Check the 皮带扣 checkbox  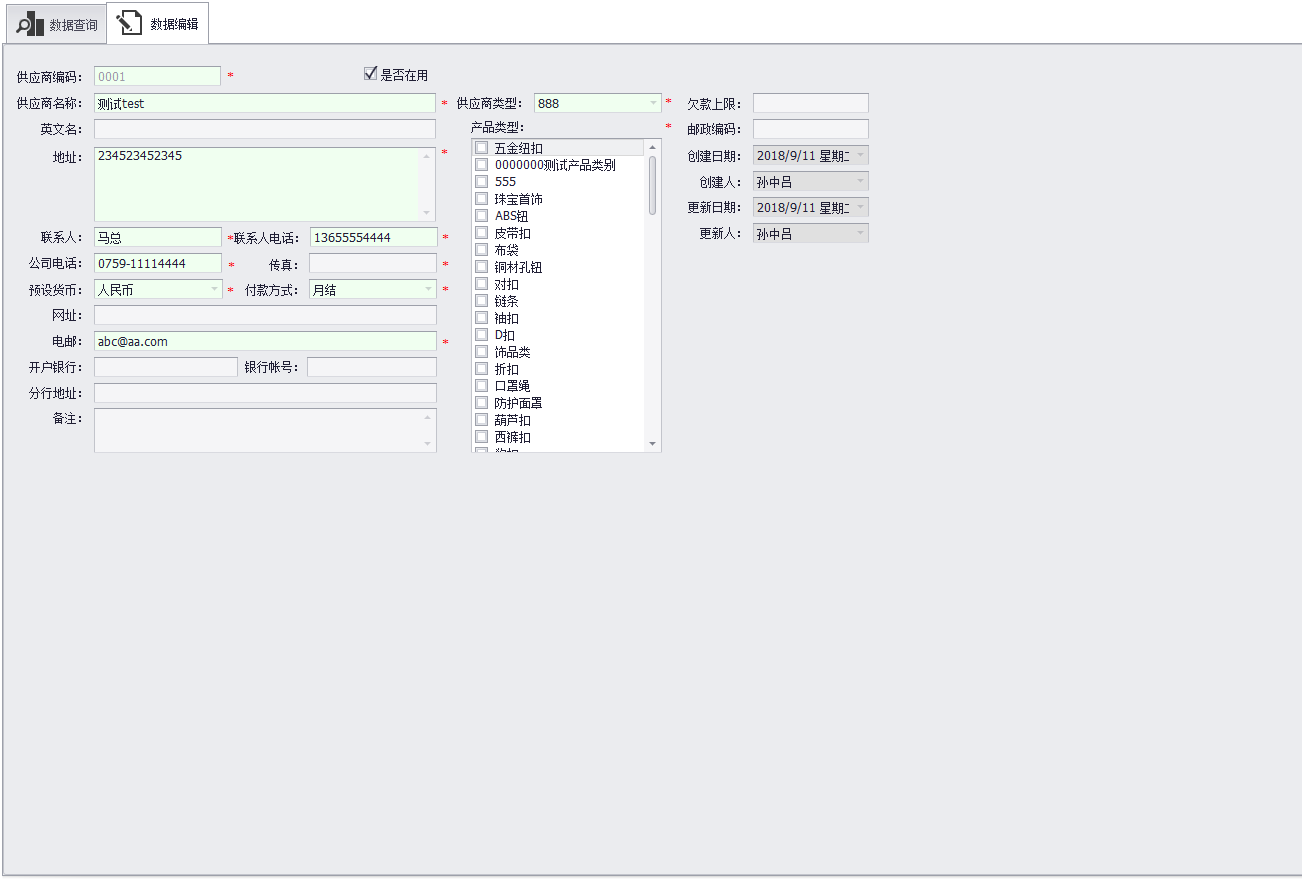point(481,232)
